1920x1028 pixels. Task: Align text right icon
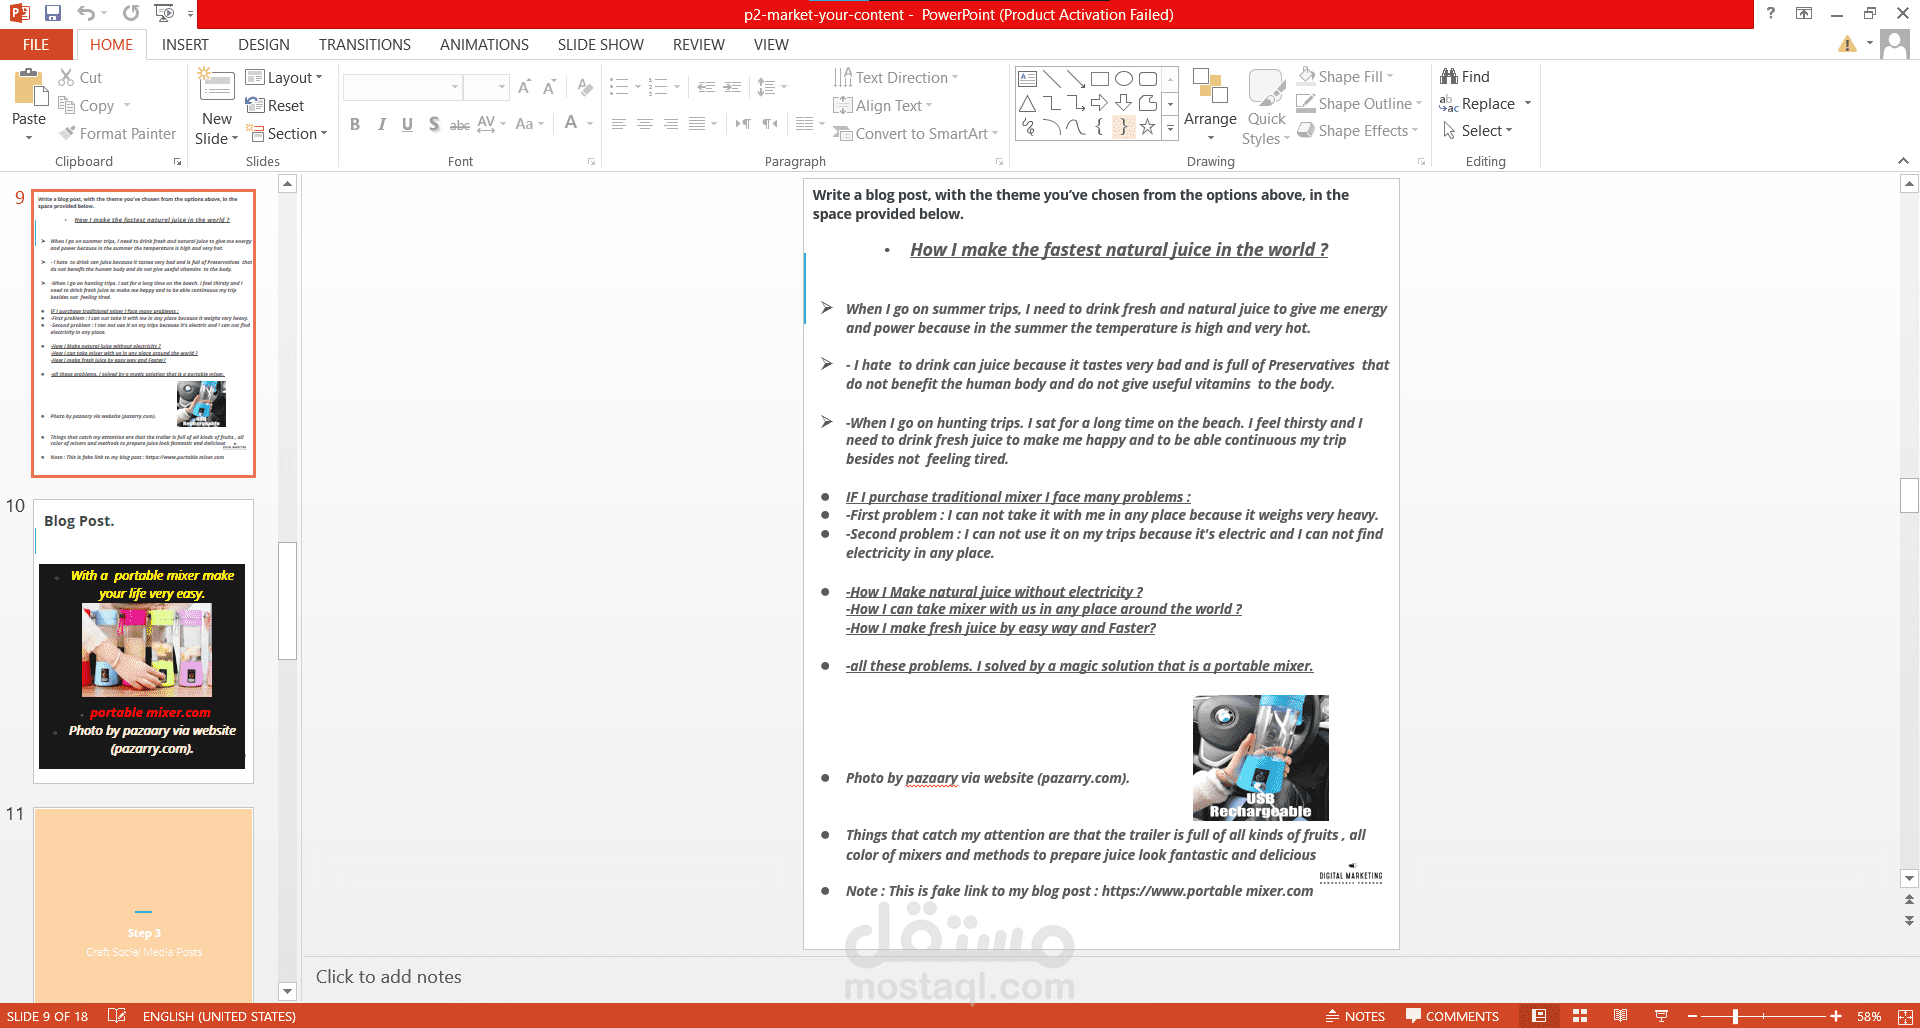[x=671, y=124]
